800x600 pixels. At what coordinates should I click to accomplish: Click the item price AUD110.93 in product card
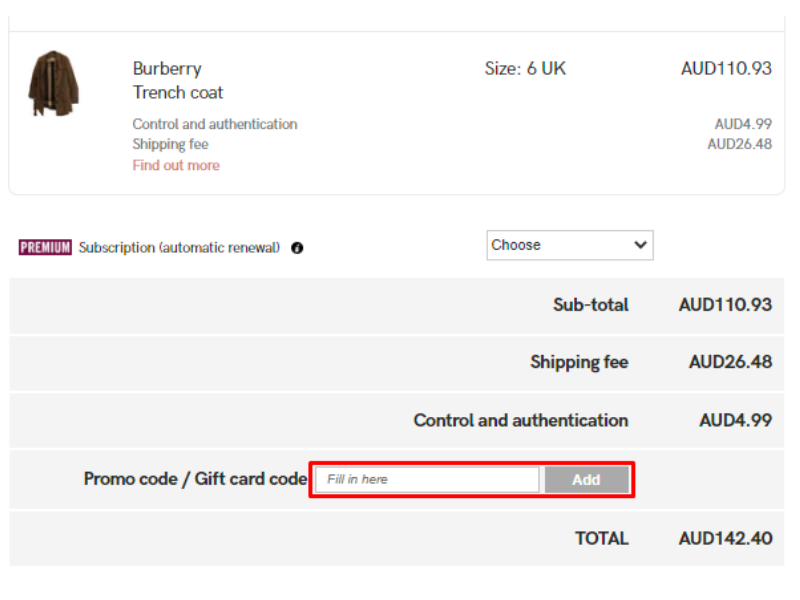726,68
